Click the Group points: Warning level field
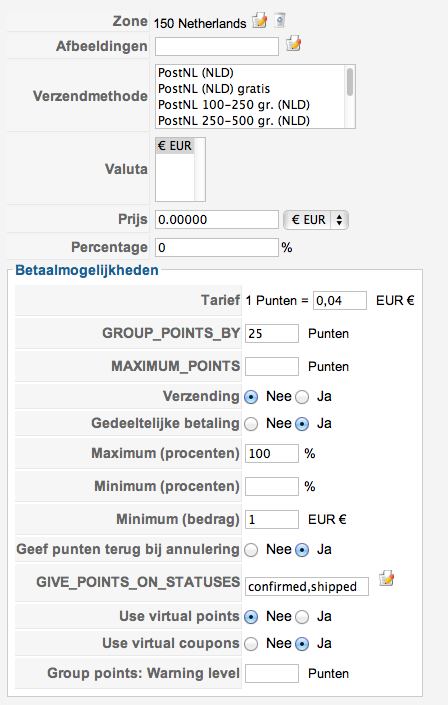448x705 pixels. pos(272,674)
